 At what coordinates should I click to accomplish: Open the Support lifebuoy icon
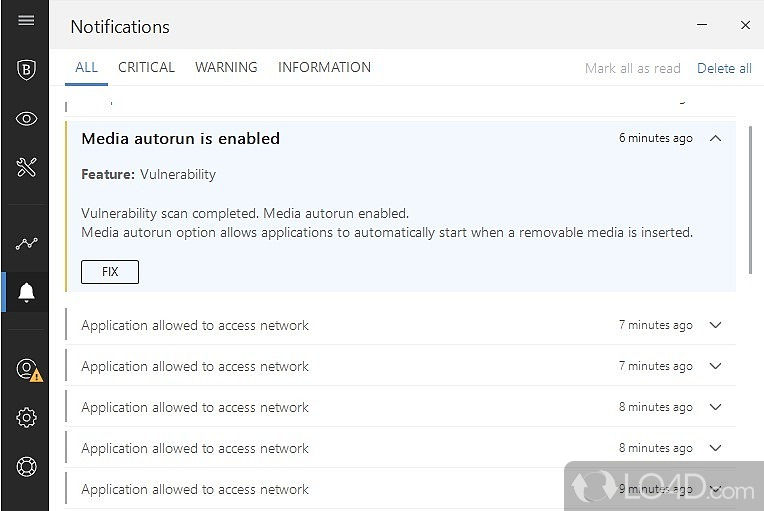[26, 466]
